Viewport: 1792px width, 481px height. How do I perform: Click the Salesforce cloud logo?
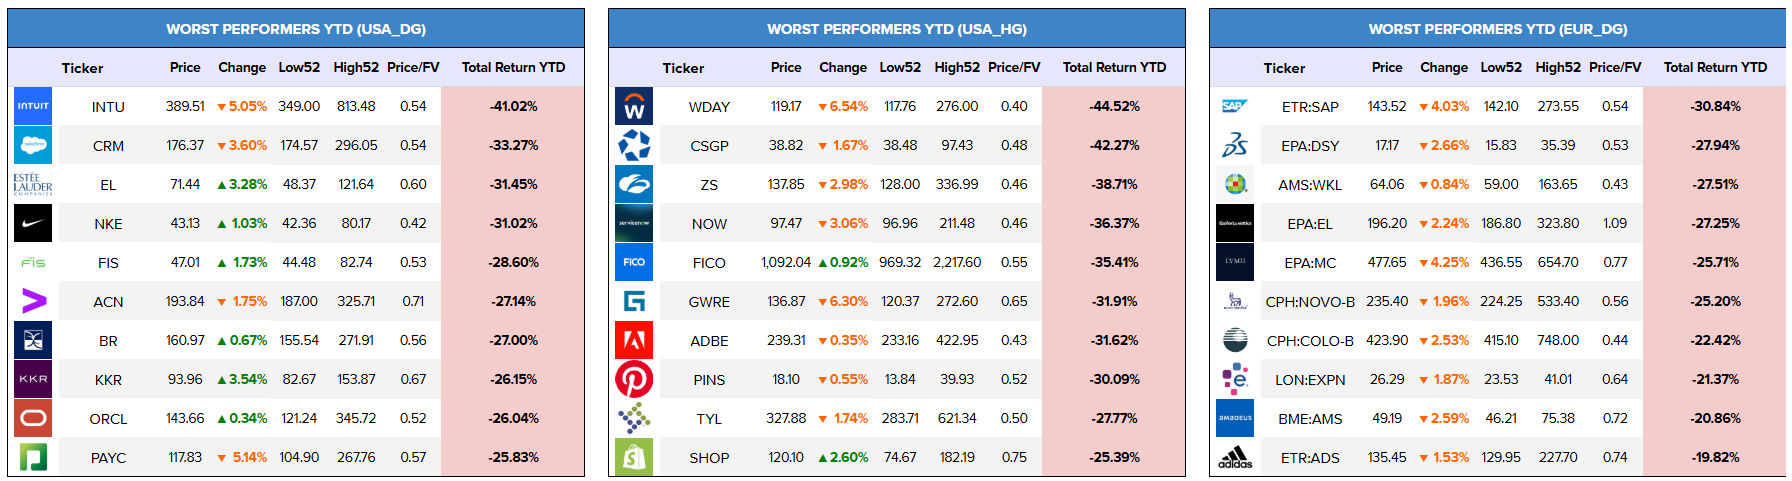(33, 145)
